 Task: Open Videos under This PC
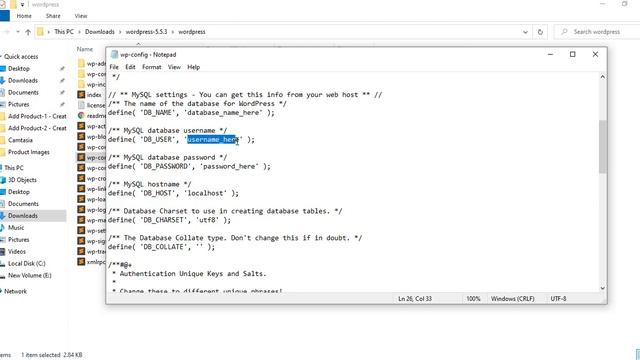pos(17,251)
